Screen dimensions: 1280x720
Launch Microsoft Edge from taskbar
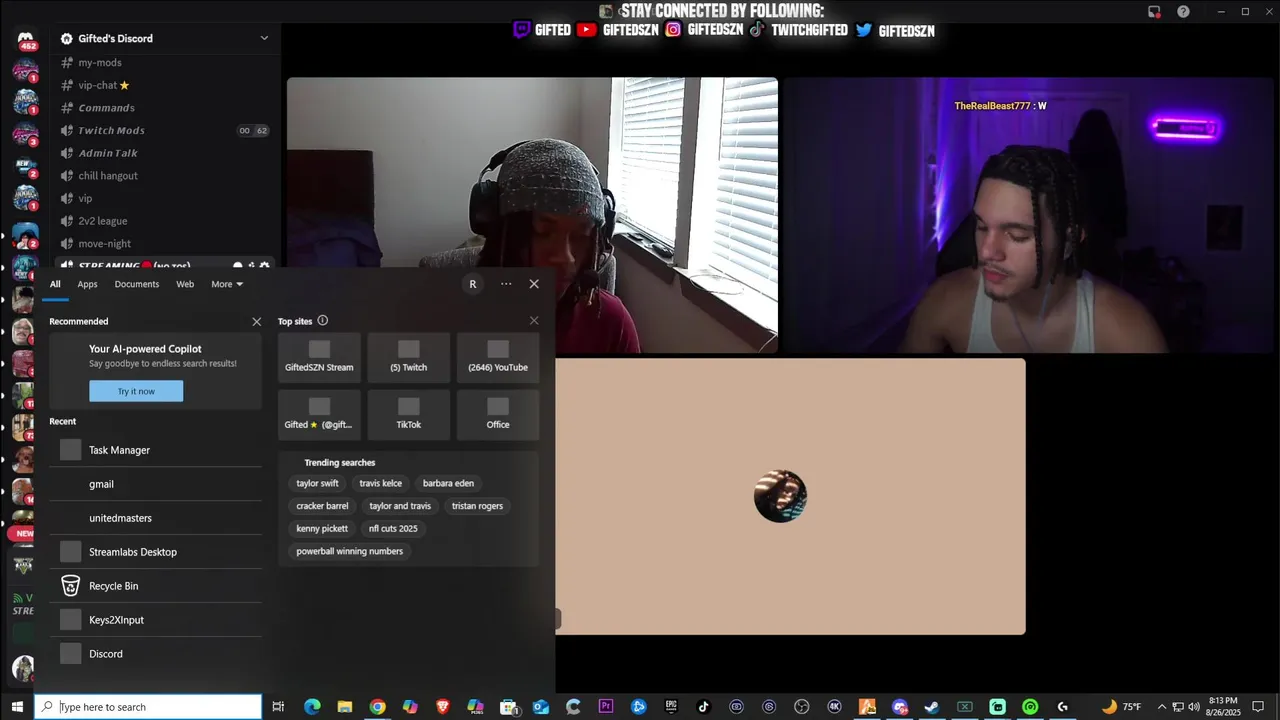tap(312, 707)
